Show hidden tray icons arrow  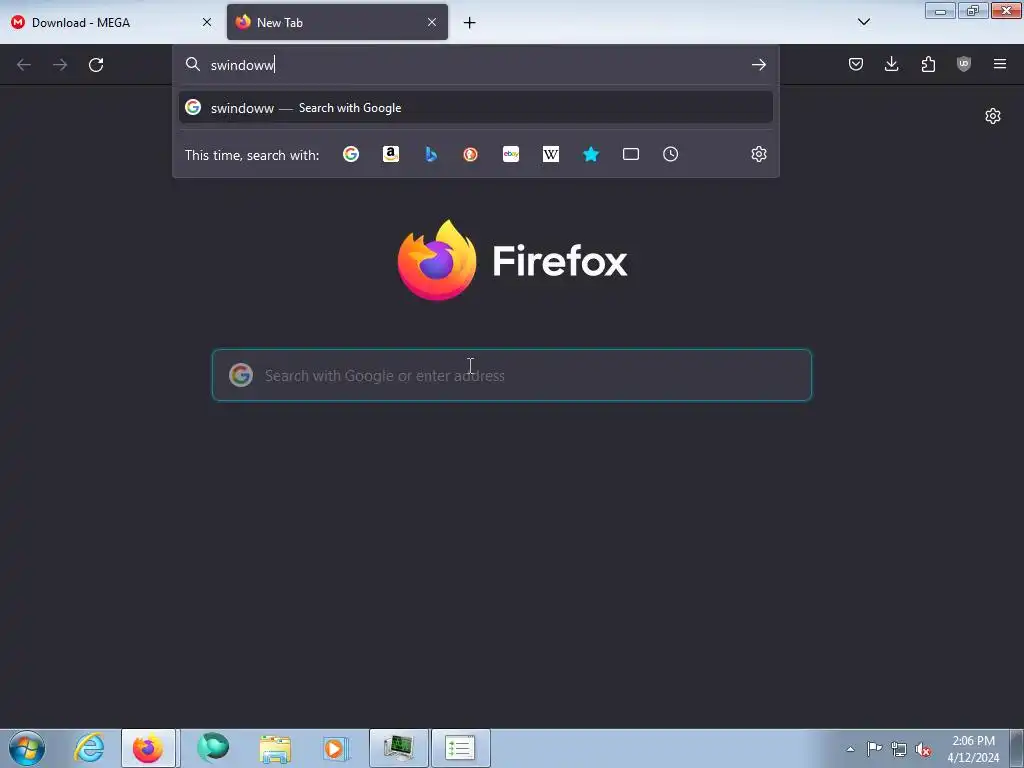[850, 749]
